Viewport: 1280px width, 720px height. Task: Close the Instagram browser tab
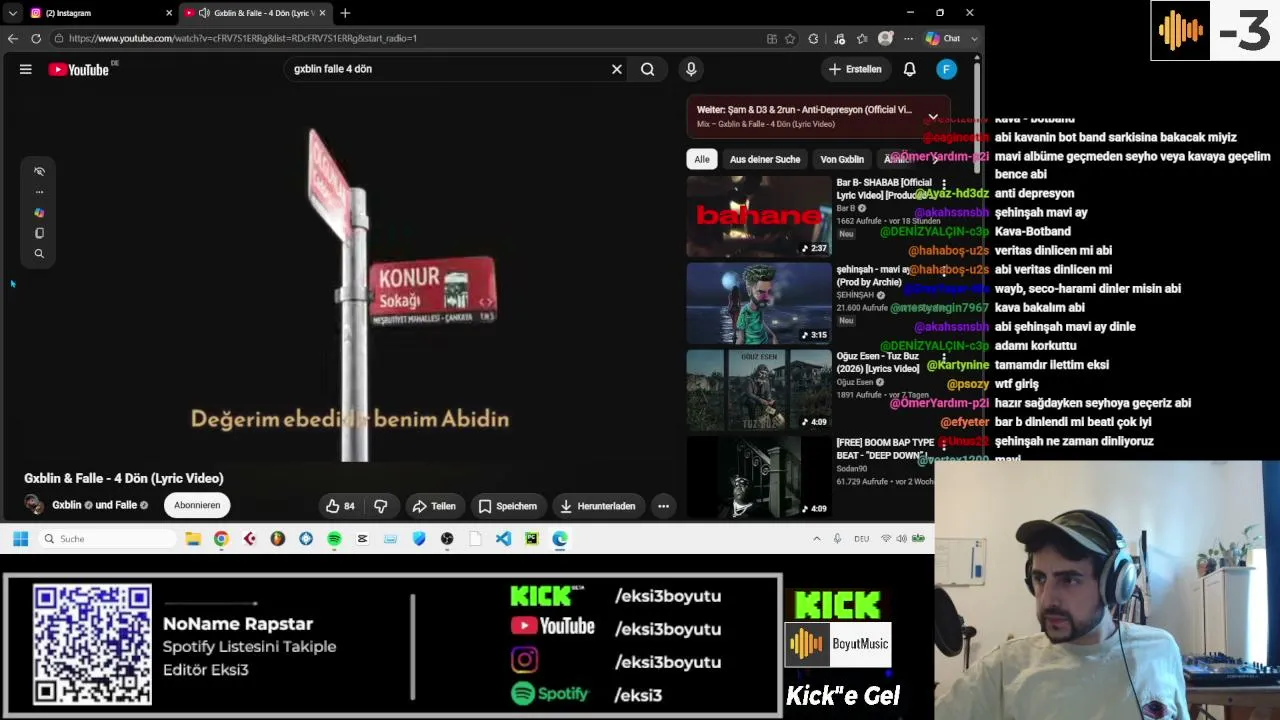coord(168,13)
